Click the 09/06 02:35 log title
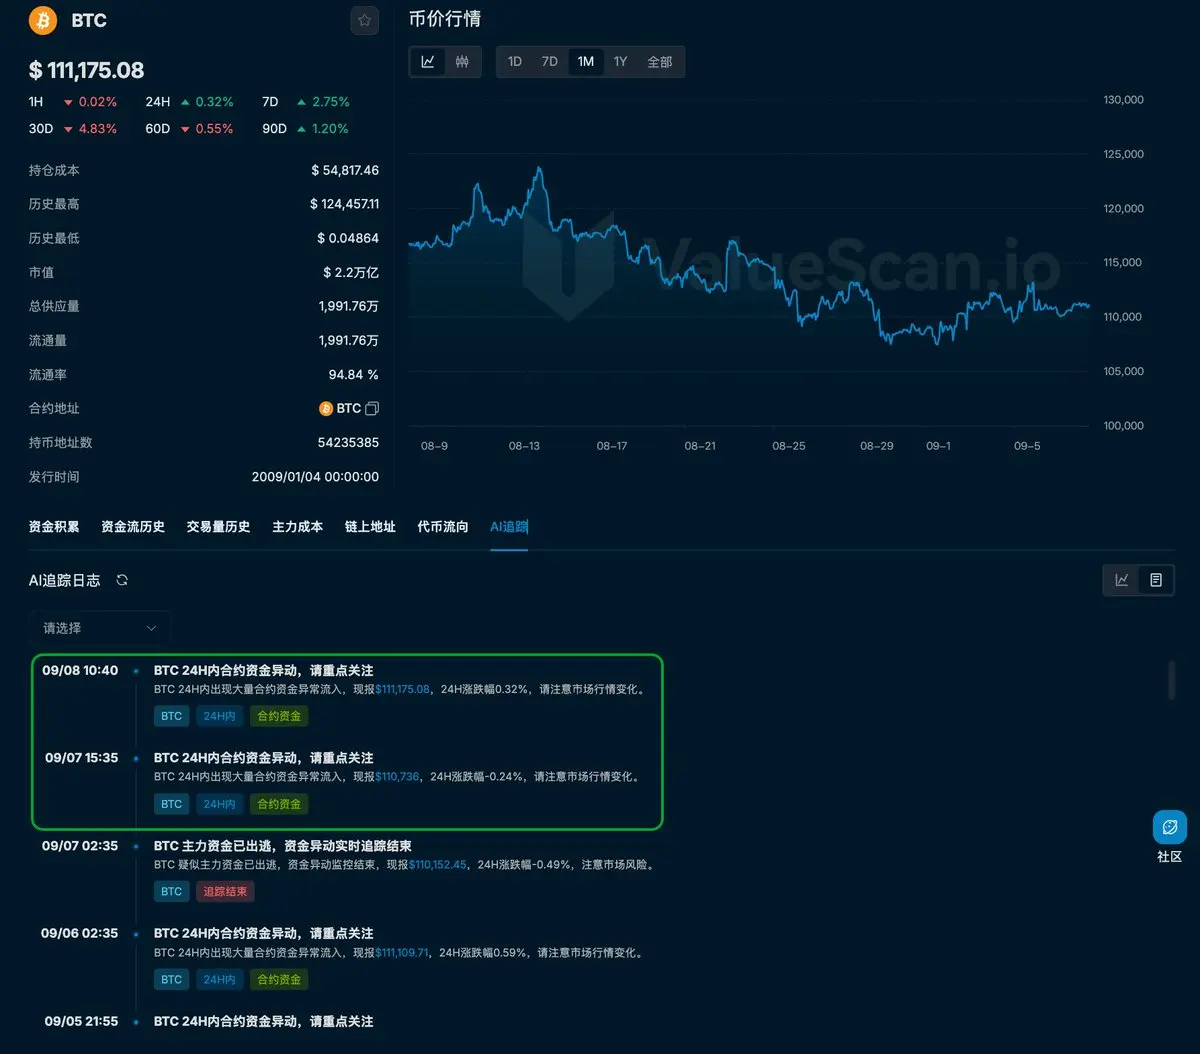Screen dimensions: 1200x1054 (x=263, y=934)
